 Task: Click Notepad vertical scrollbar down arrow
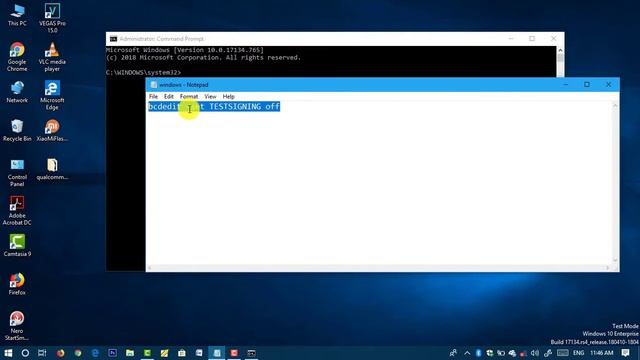pos(615,260)
